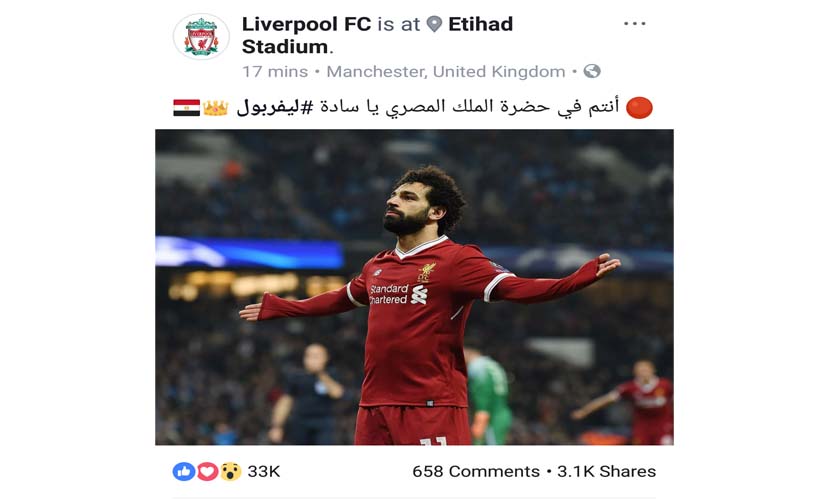View the 3.1K Shares list
825x500 pixels.
[606, 471]
